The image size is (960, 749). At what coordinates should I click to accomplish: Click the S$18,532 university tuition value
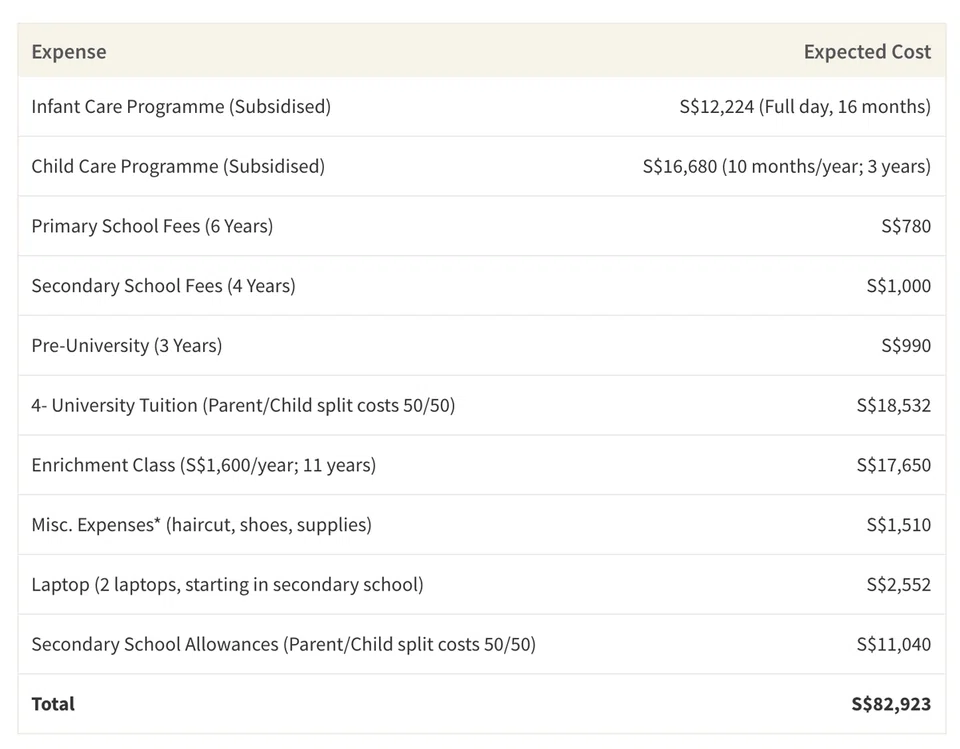893,406
